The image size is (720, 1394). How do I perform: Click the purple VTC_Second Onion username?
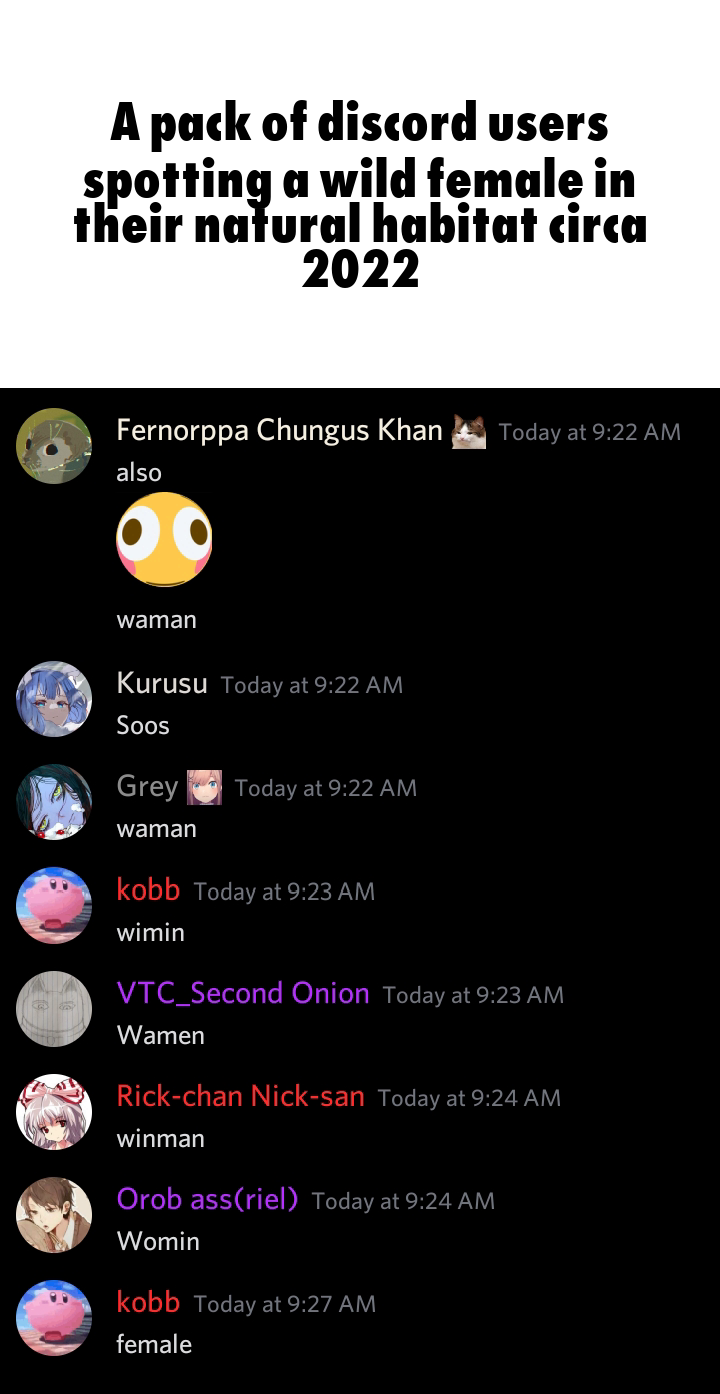pyautogui.click(x=243, y=993)
